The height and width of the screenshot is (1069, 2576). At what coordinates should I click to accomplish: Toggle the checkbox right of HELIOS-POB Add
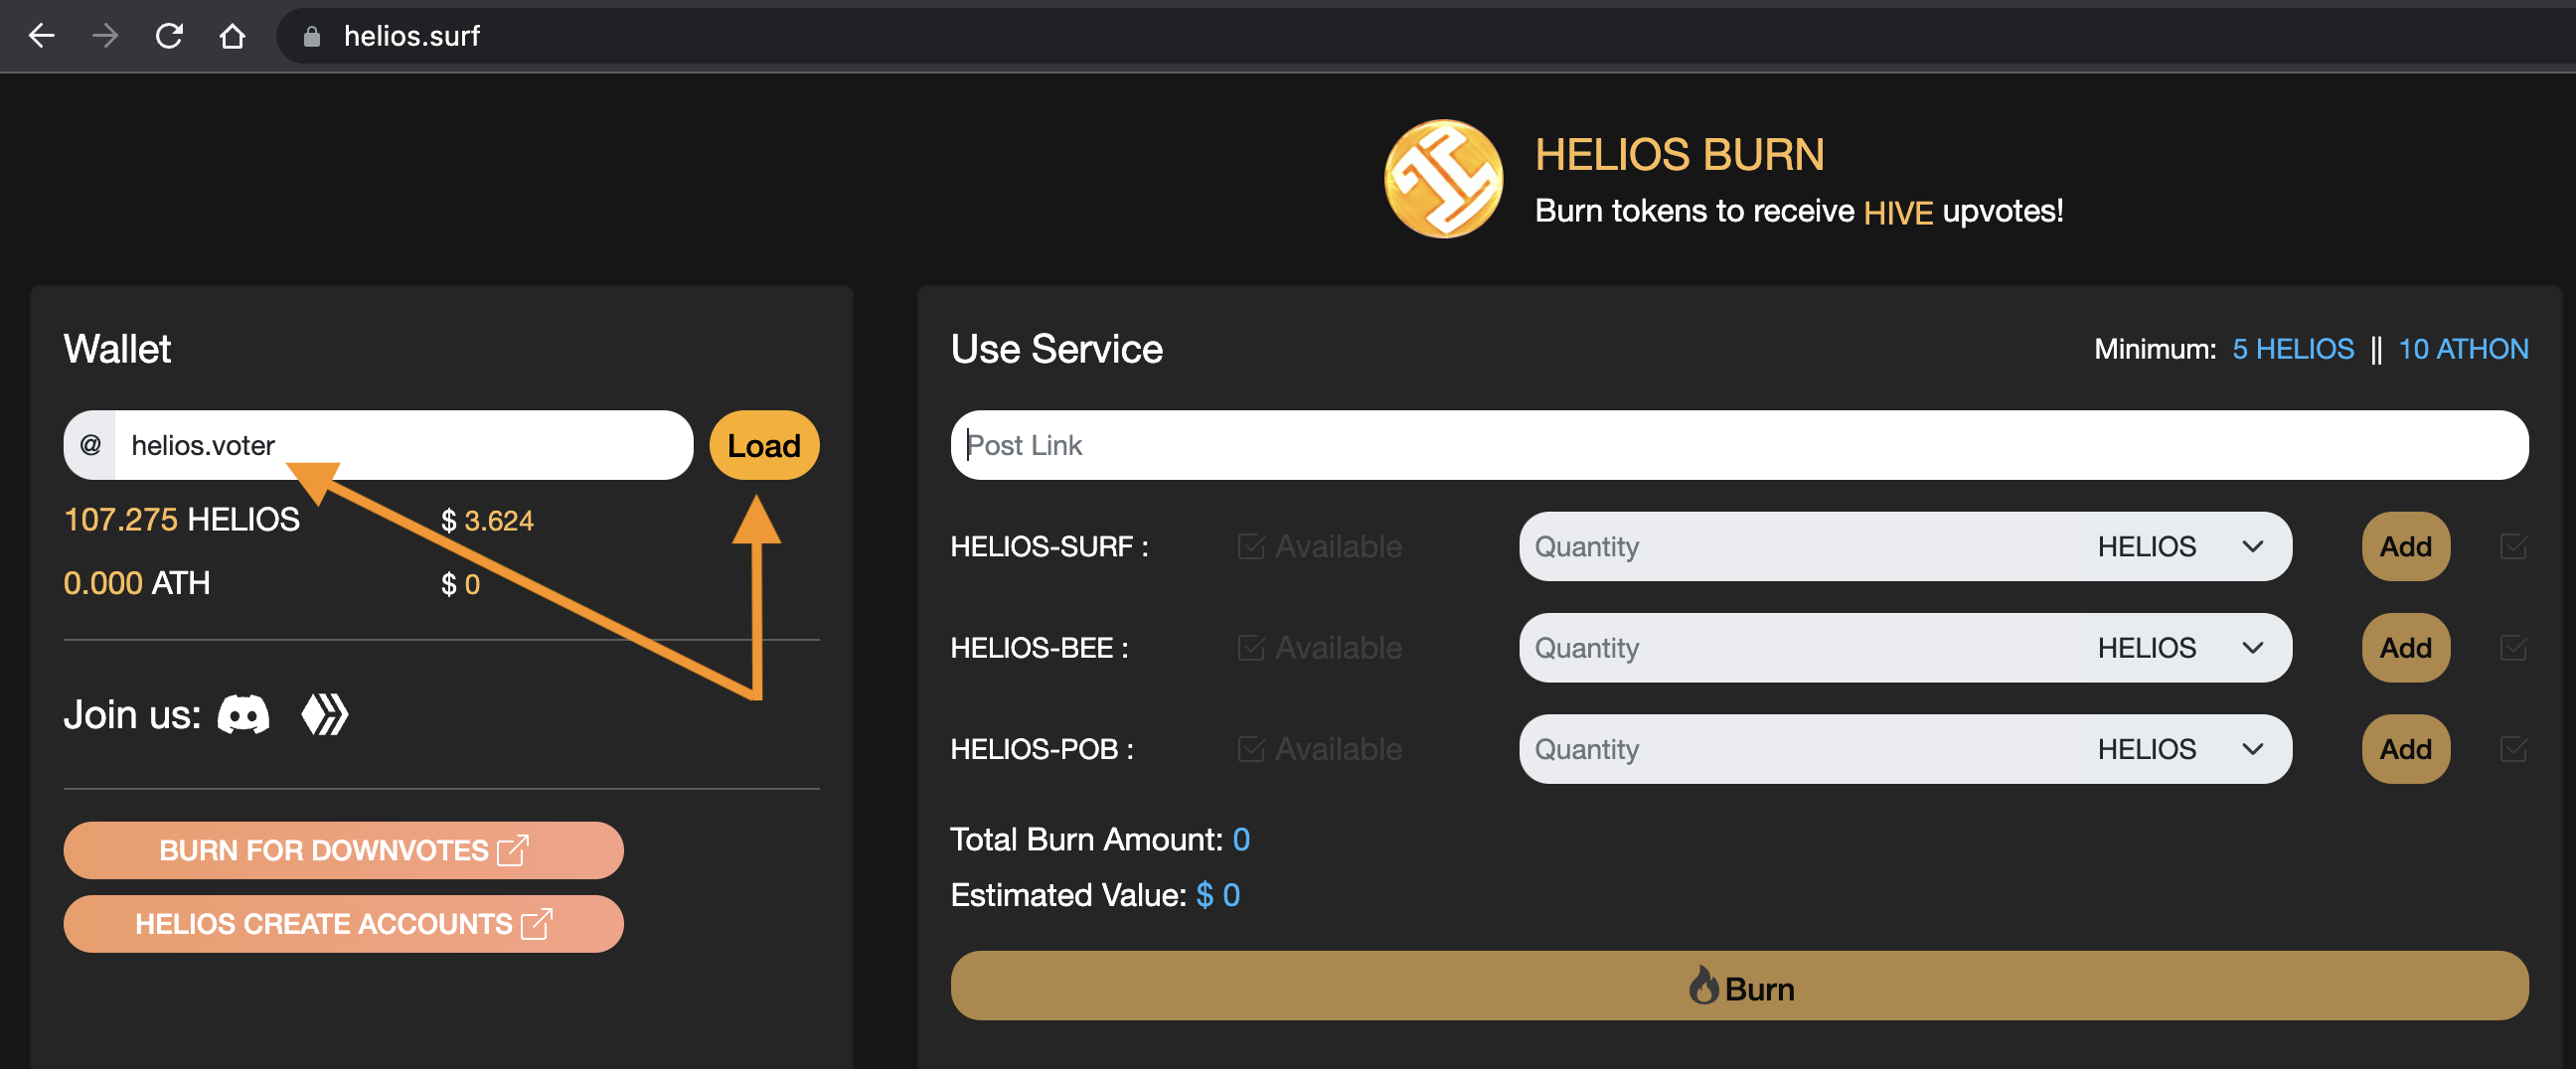pyautogui.click(x=2513, y=749)
